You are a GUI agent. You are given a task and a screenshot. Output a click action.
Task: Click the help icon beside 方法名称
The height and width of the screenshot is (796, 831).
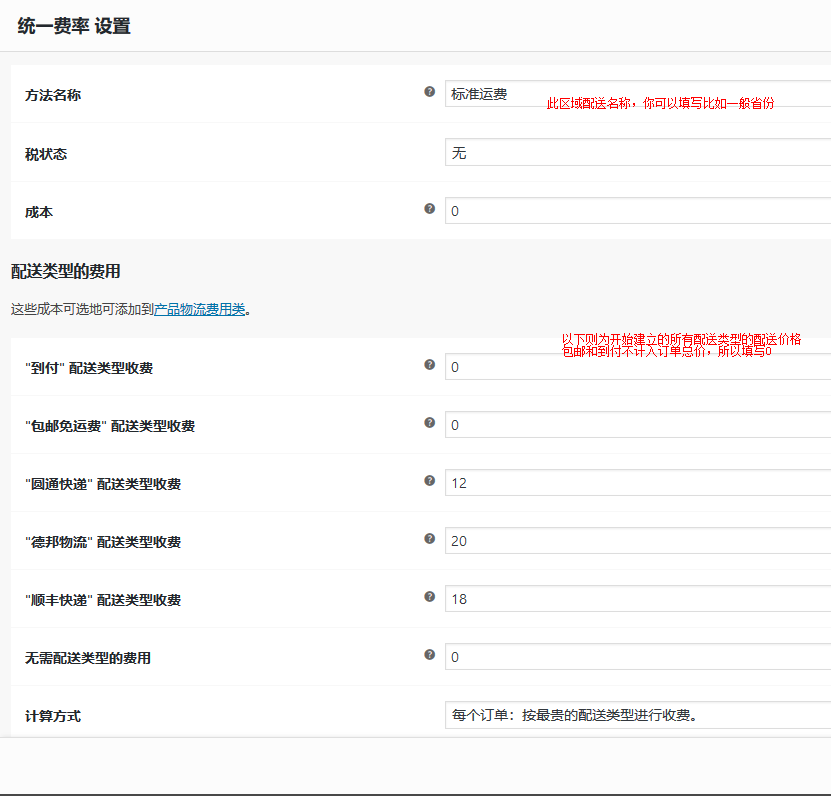pos(430,91)
